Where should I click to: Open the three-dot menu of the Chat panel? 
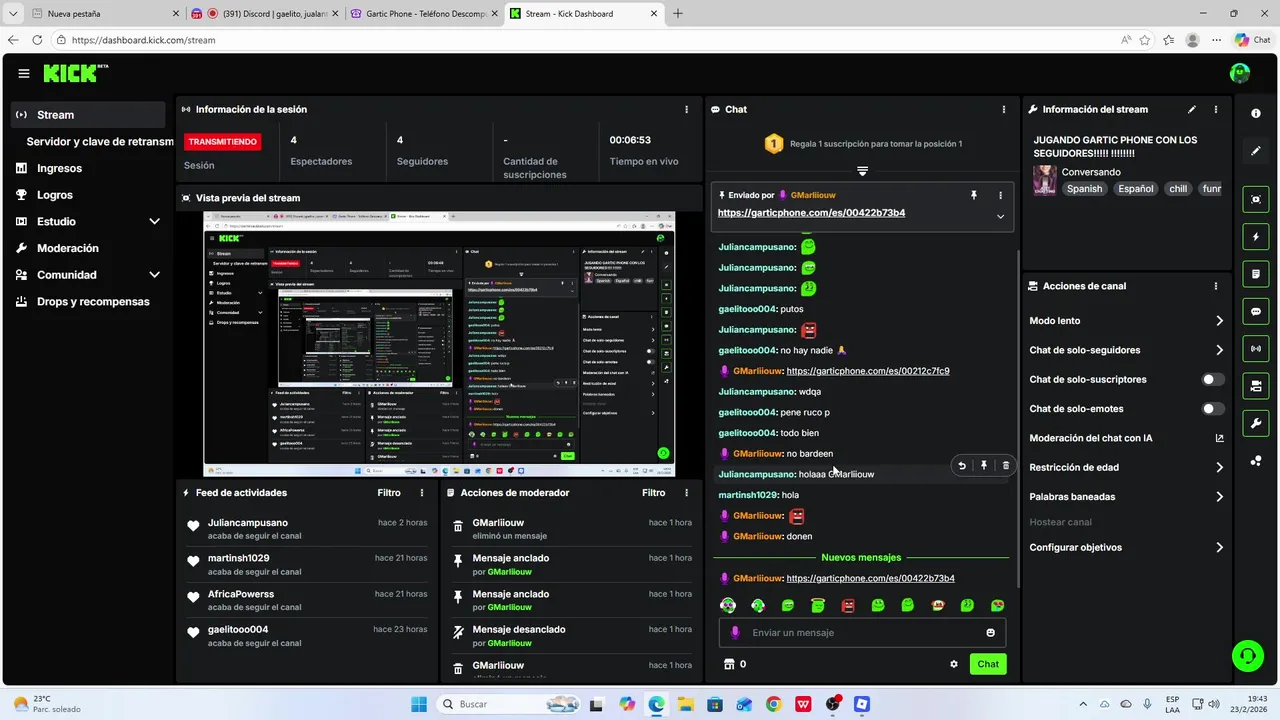click(1004, 109)
